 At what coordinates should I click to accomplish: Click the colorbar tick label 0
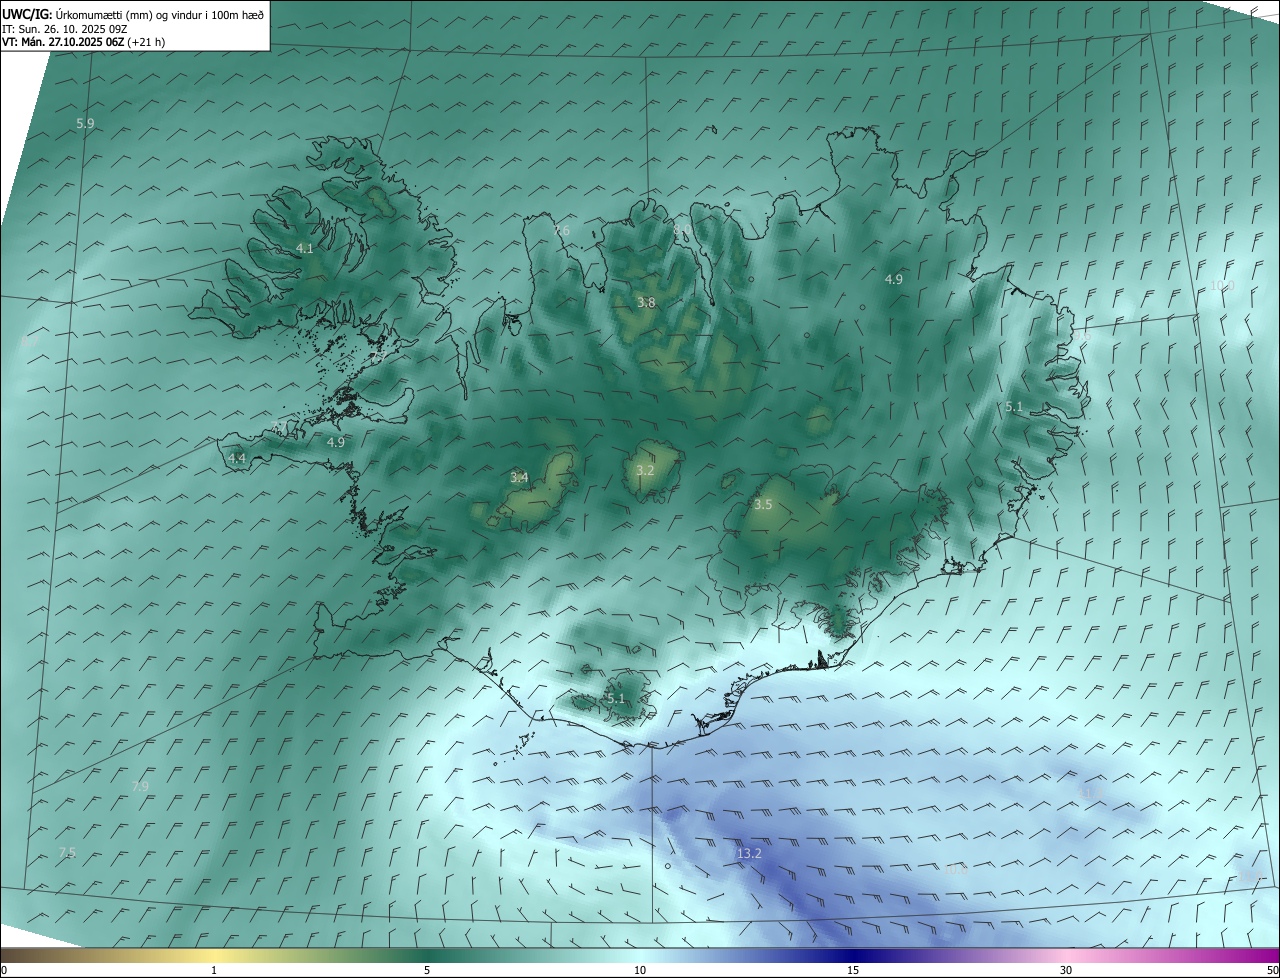click(4, 970)
